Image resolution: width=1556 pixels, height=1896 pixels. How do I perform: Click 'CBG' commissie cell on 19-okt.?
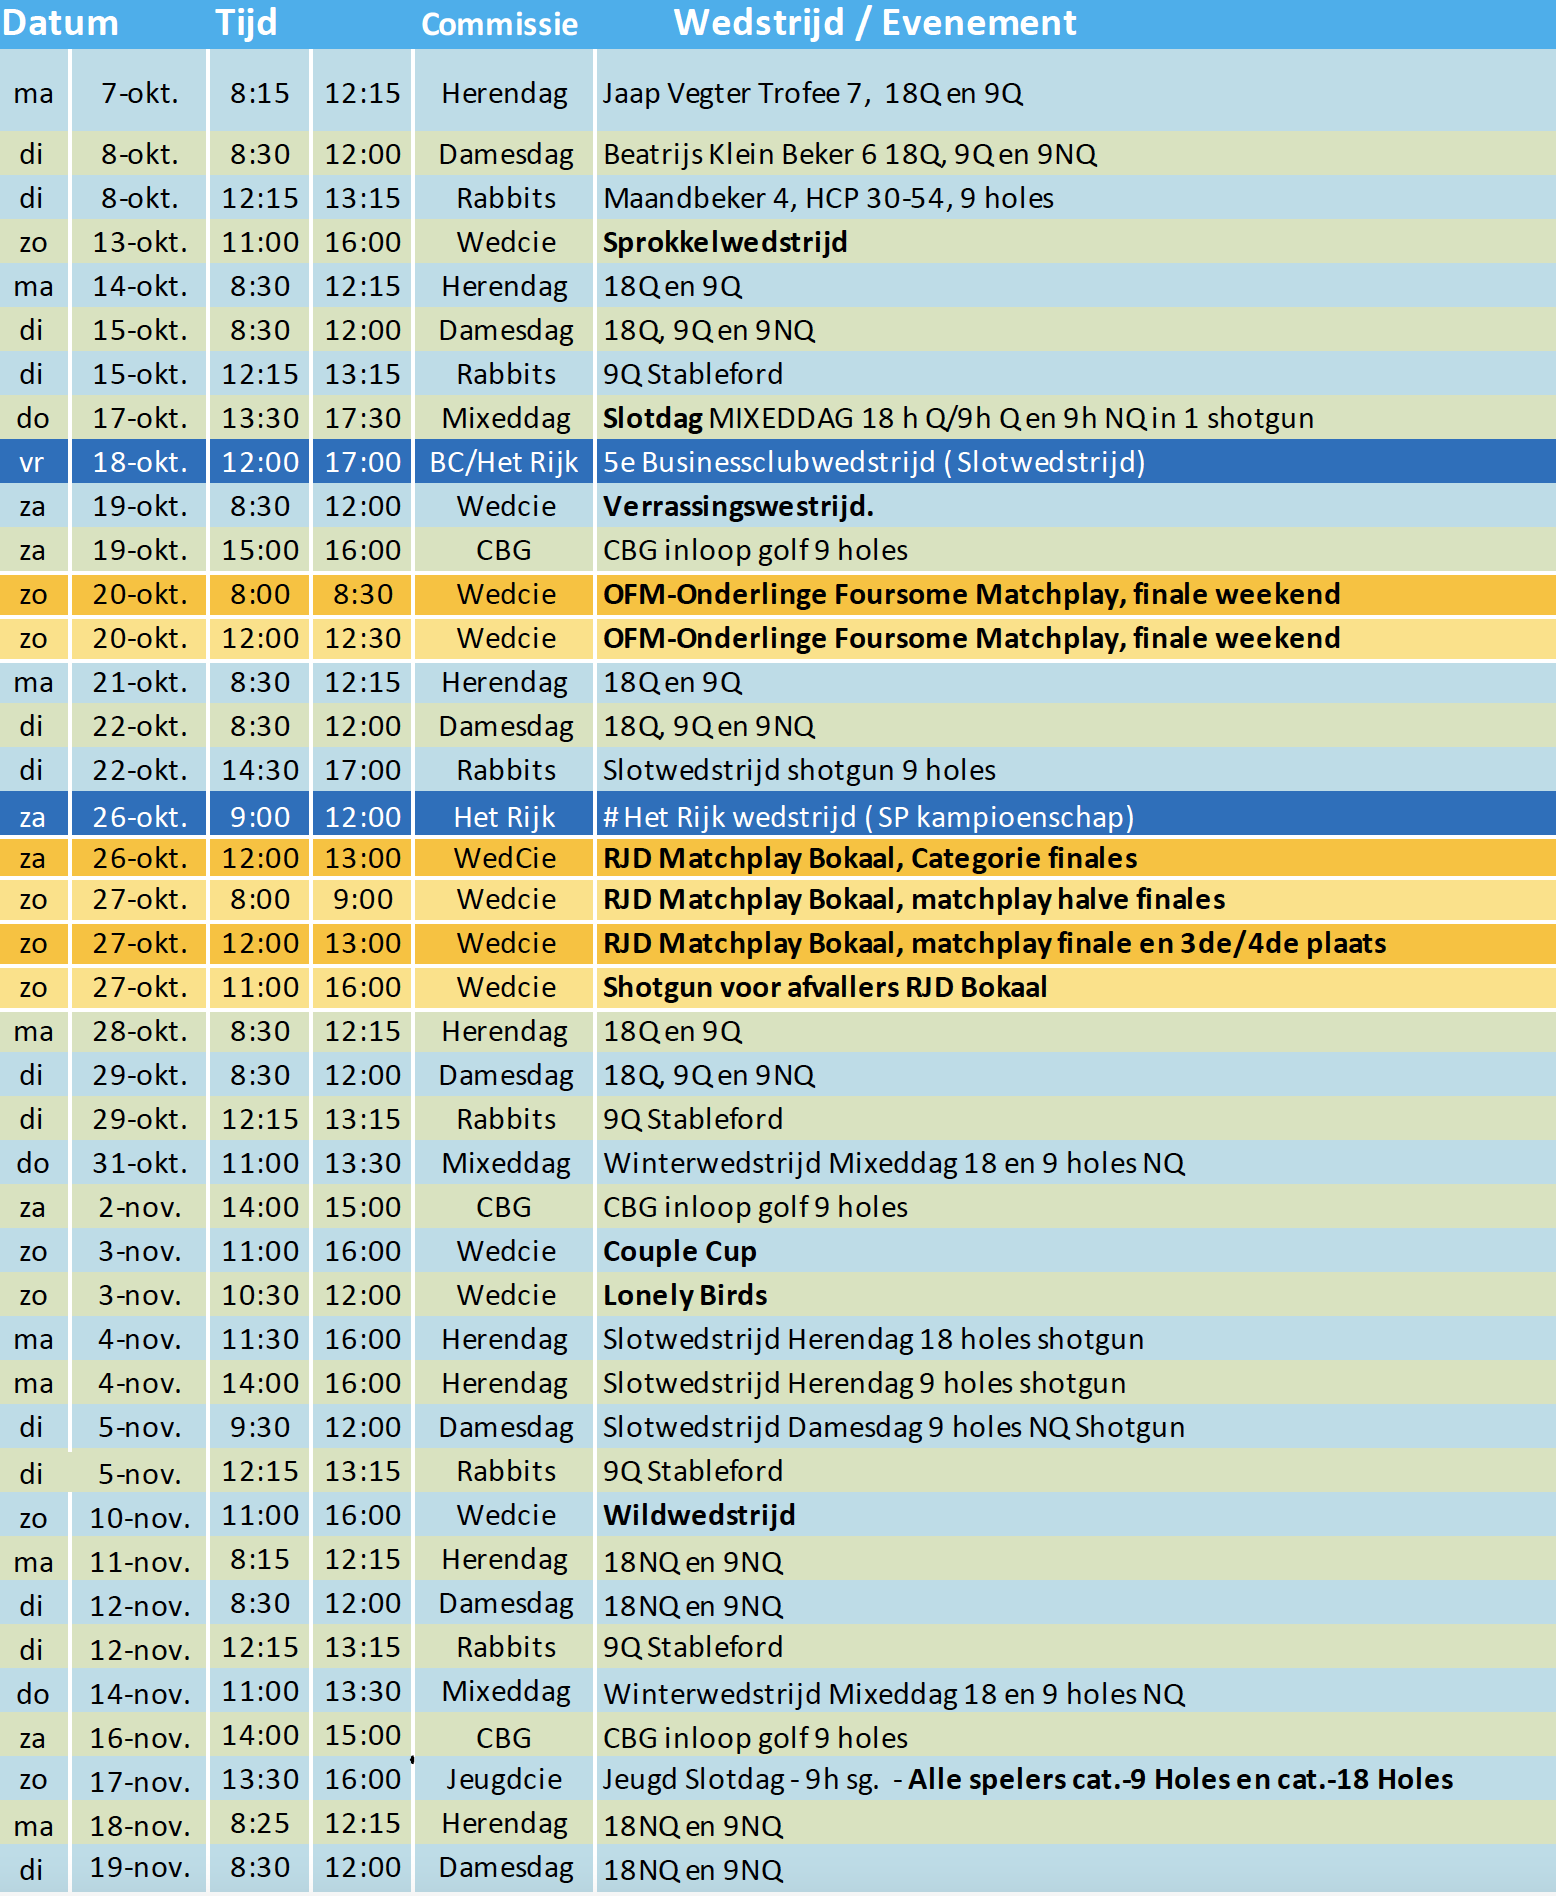504,550
